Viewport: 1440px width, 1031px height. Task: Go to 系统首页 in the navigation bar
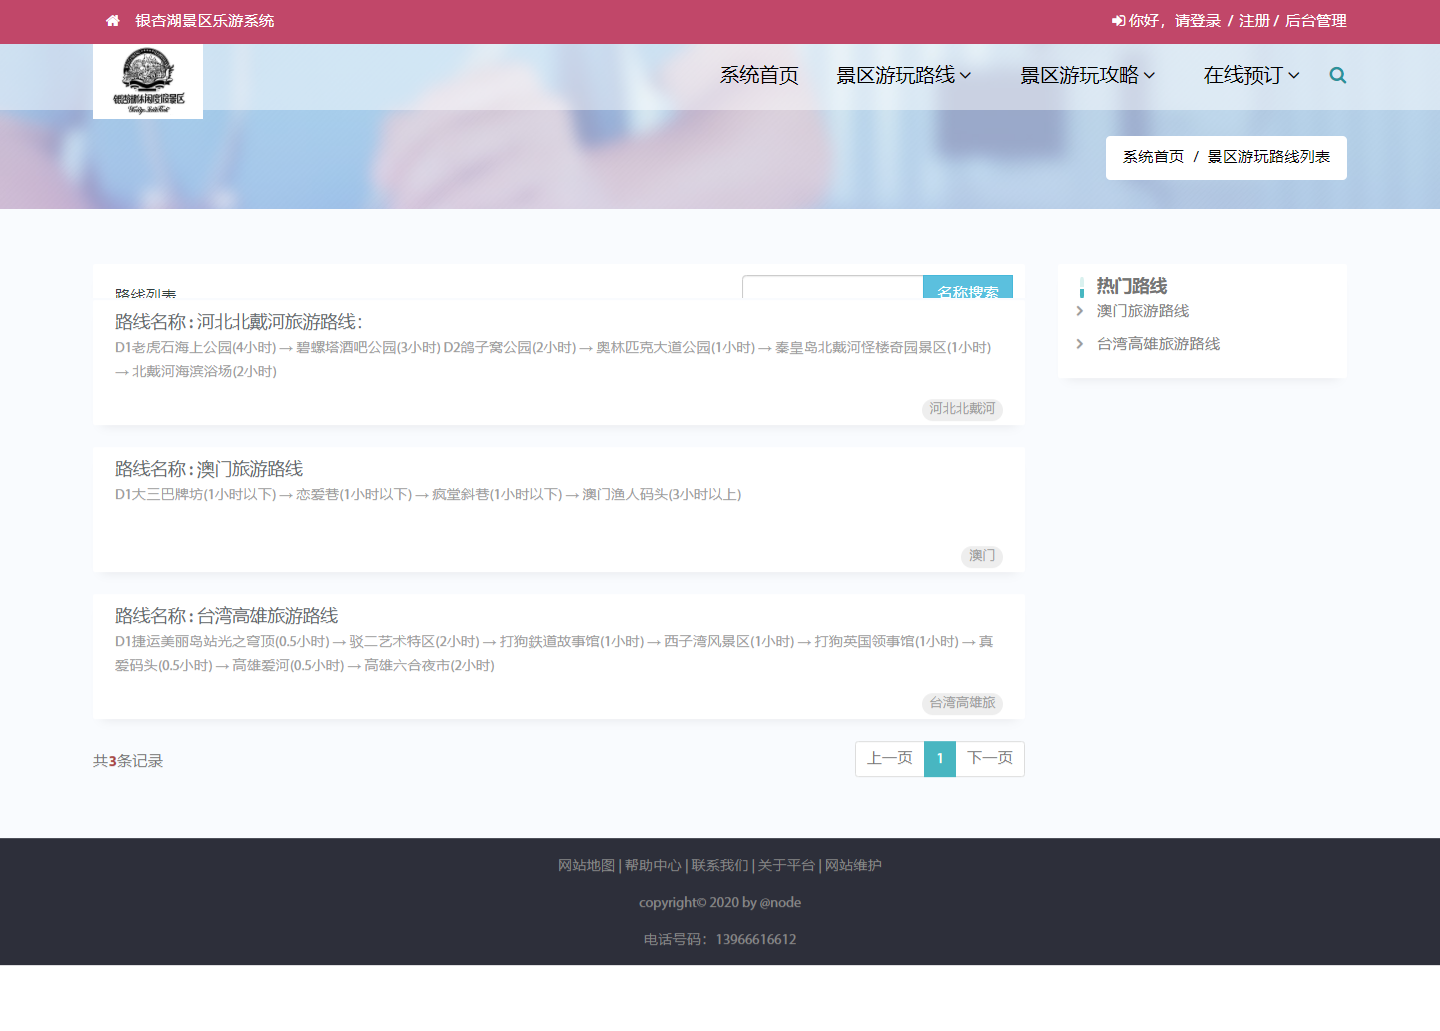(759, 76)
